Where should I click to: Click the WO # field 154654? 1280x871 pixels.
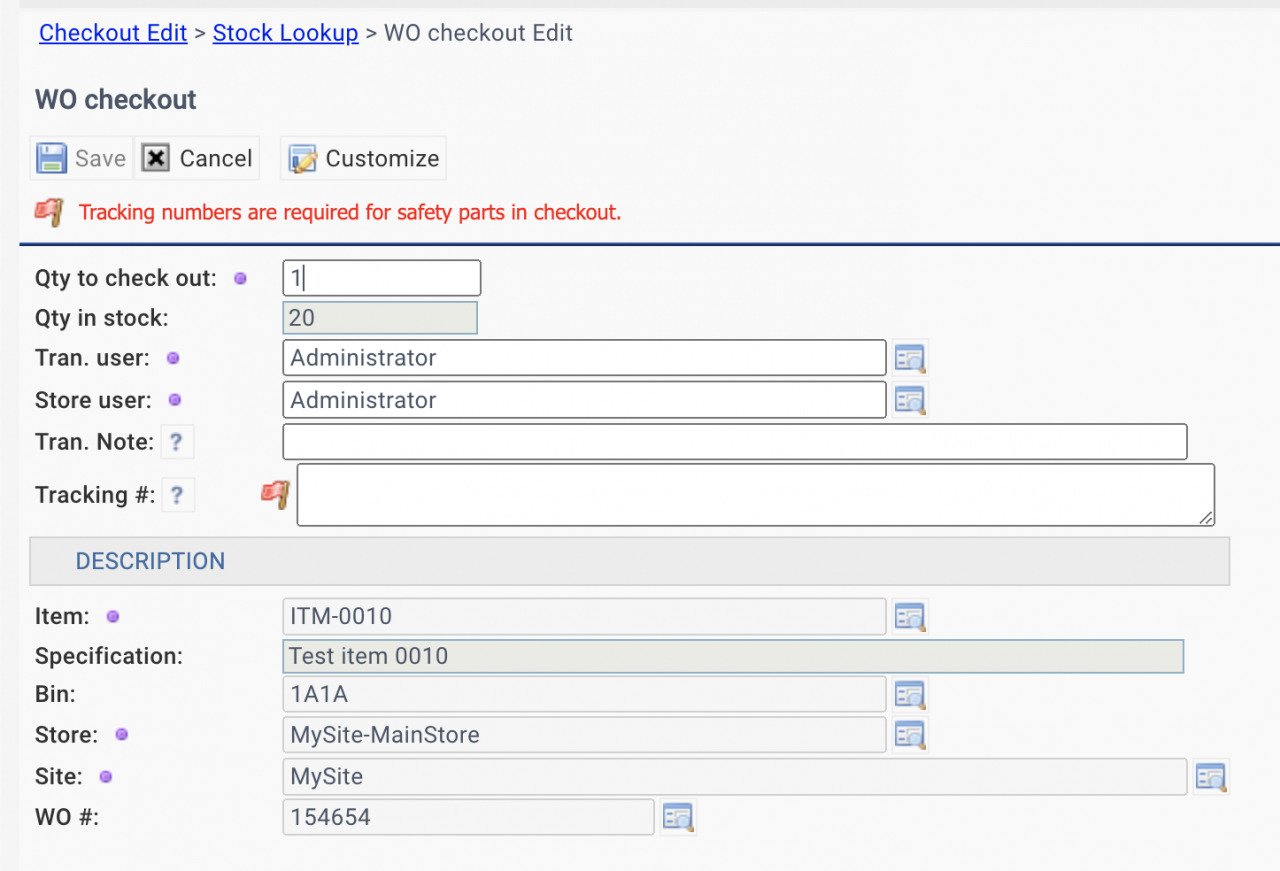point(468,817)
